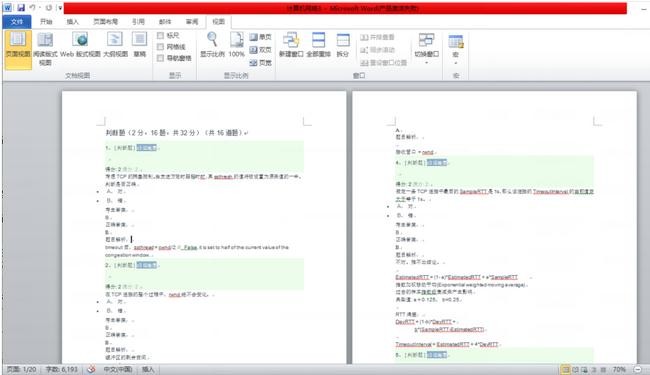Click word count 字数: 6,193 in status bar

click(61, 369)
